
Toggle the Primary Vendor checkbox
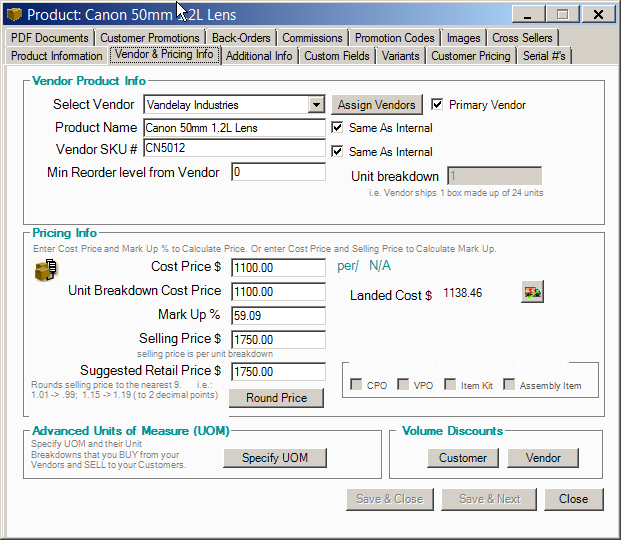(438, 104)
